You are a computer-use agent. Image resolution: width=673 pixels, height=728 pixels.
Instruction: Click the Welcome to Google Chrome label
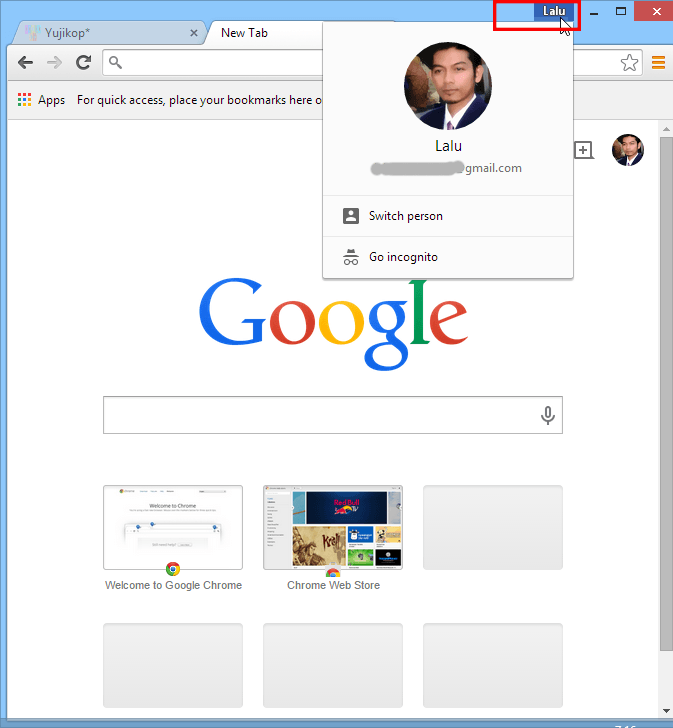pos(173,585)
